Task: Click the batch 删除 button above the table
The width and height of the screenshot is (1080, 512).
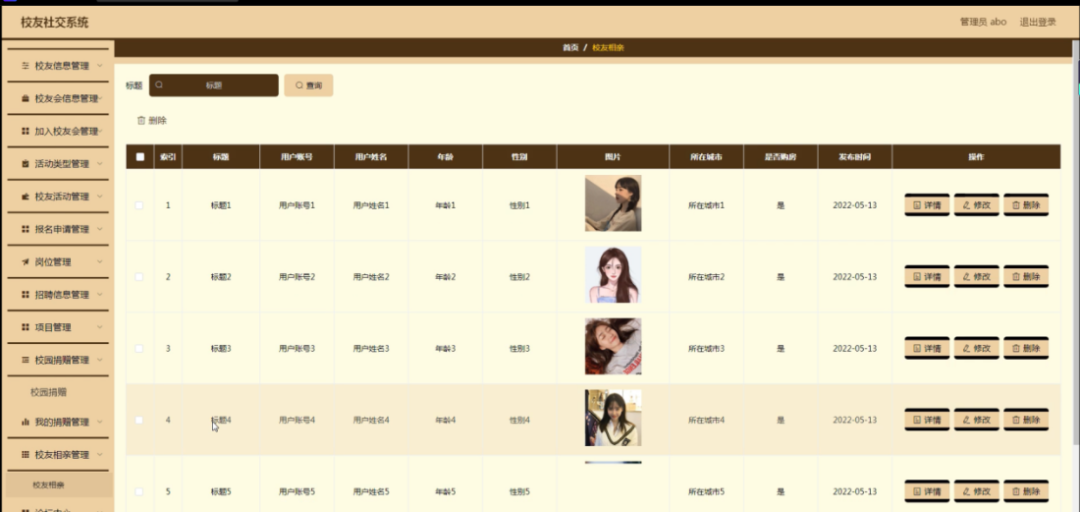Action: [152, 121]
